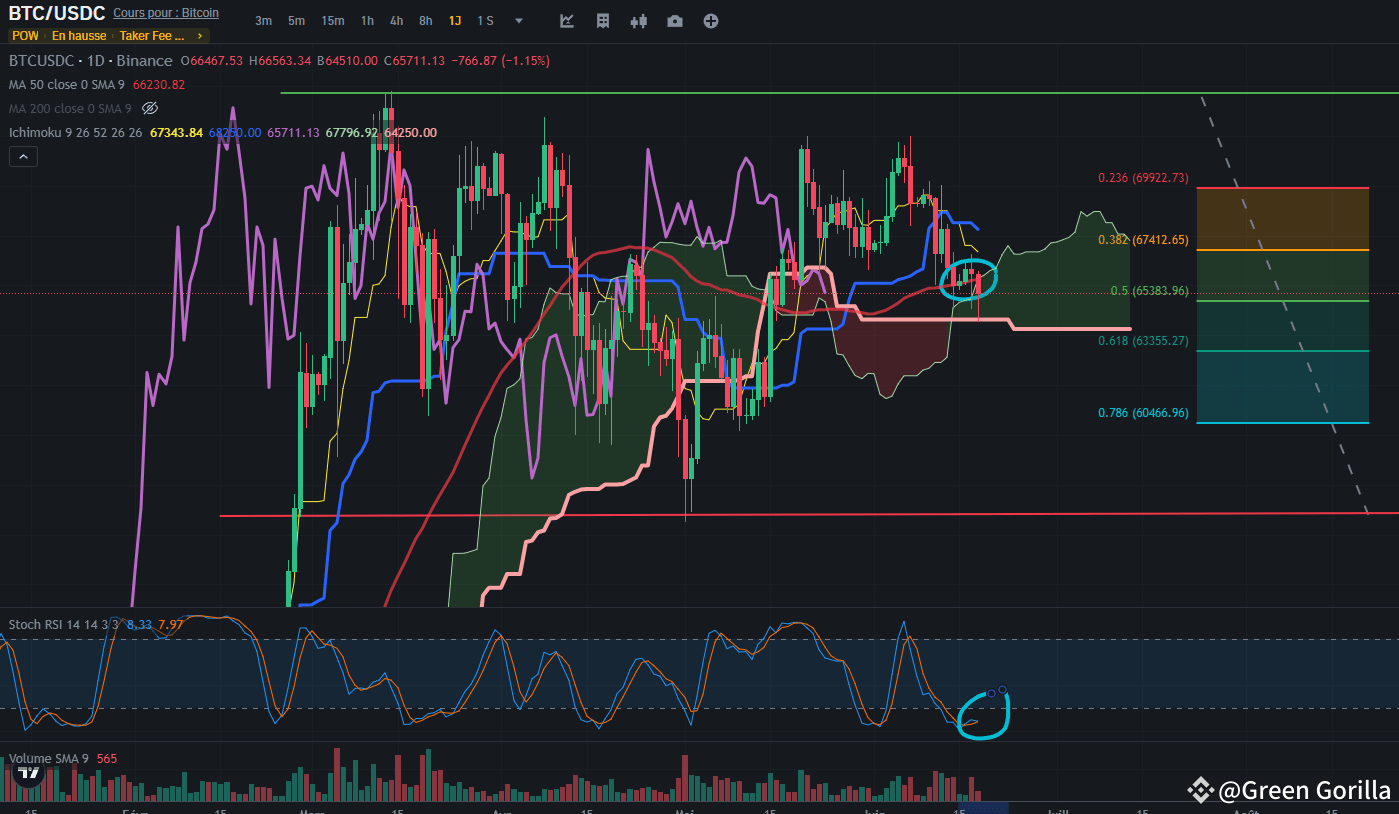Take a chart snapshot with camera icon
This screenshot has width=1399, height=814.
coord(675,21)
